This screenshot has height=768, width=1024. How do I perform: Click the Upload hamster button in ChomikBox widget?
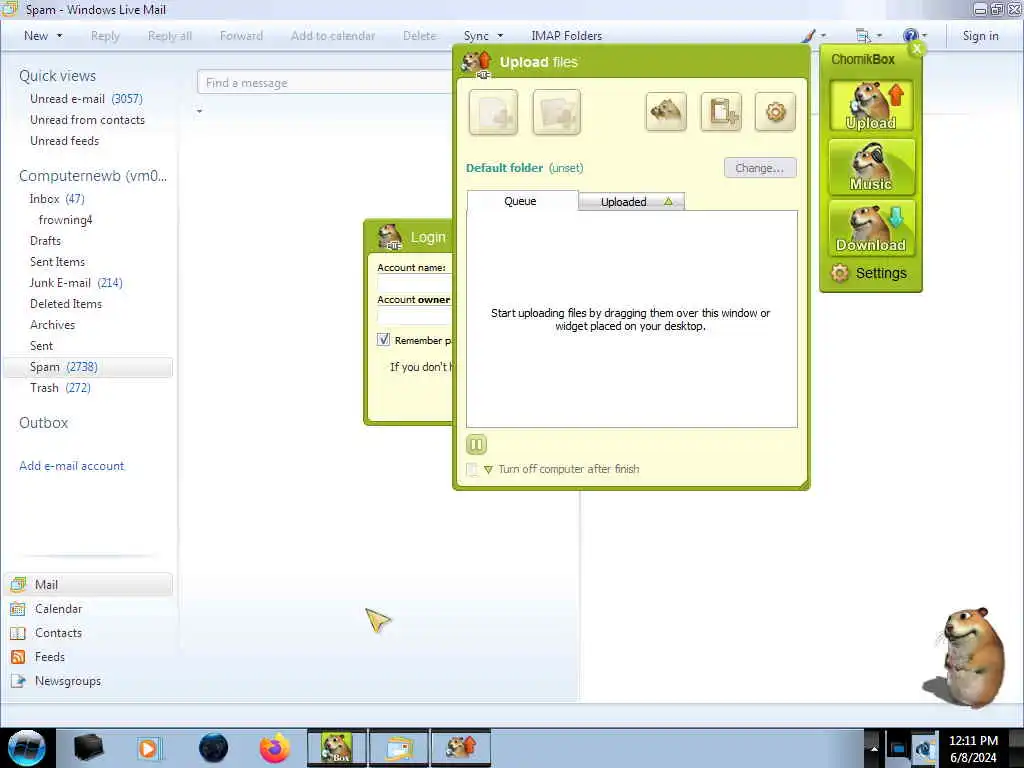(871, 105)
